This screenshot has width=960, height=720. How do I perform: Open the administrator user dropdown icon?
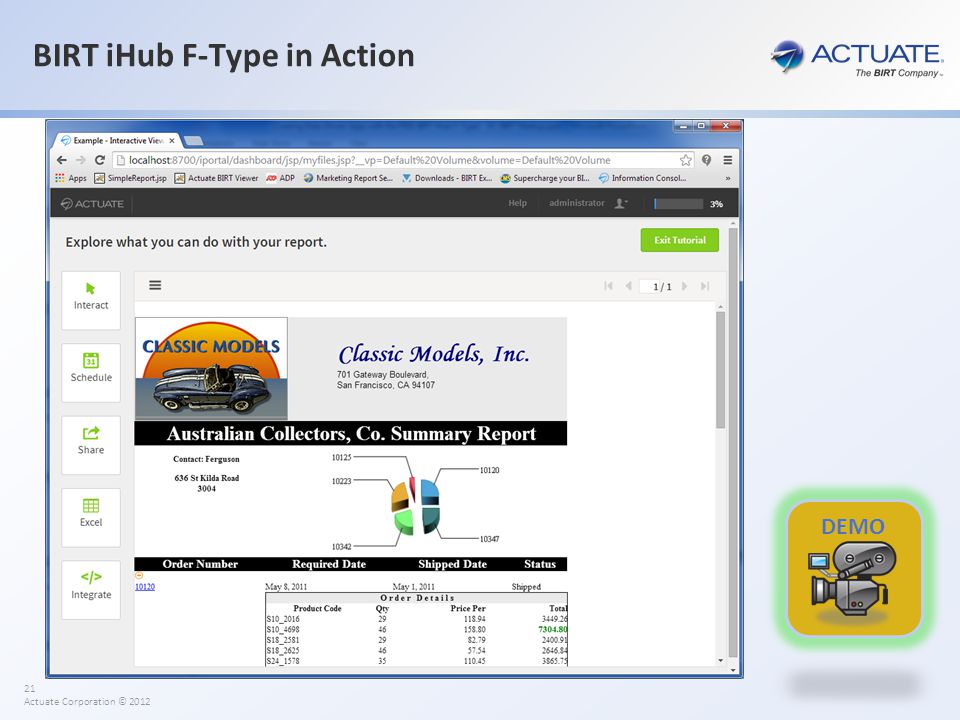coord(621,203)
